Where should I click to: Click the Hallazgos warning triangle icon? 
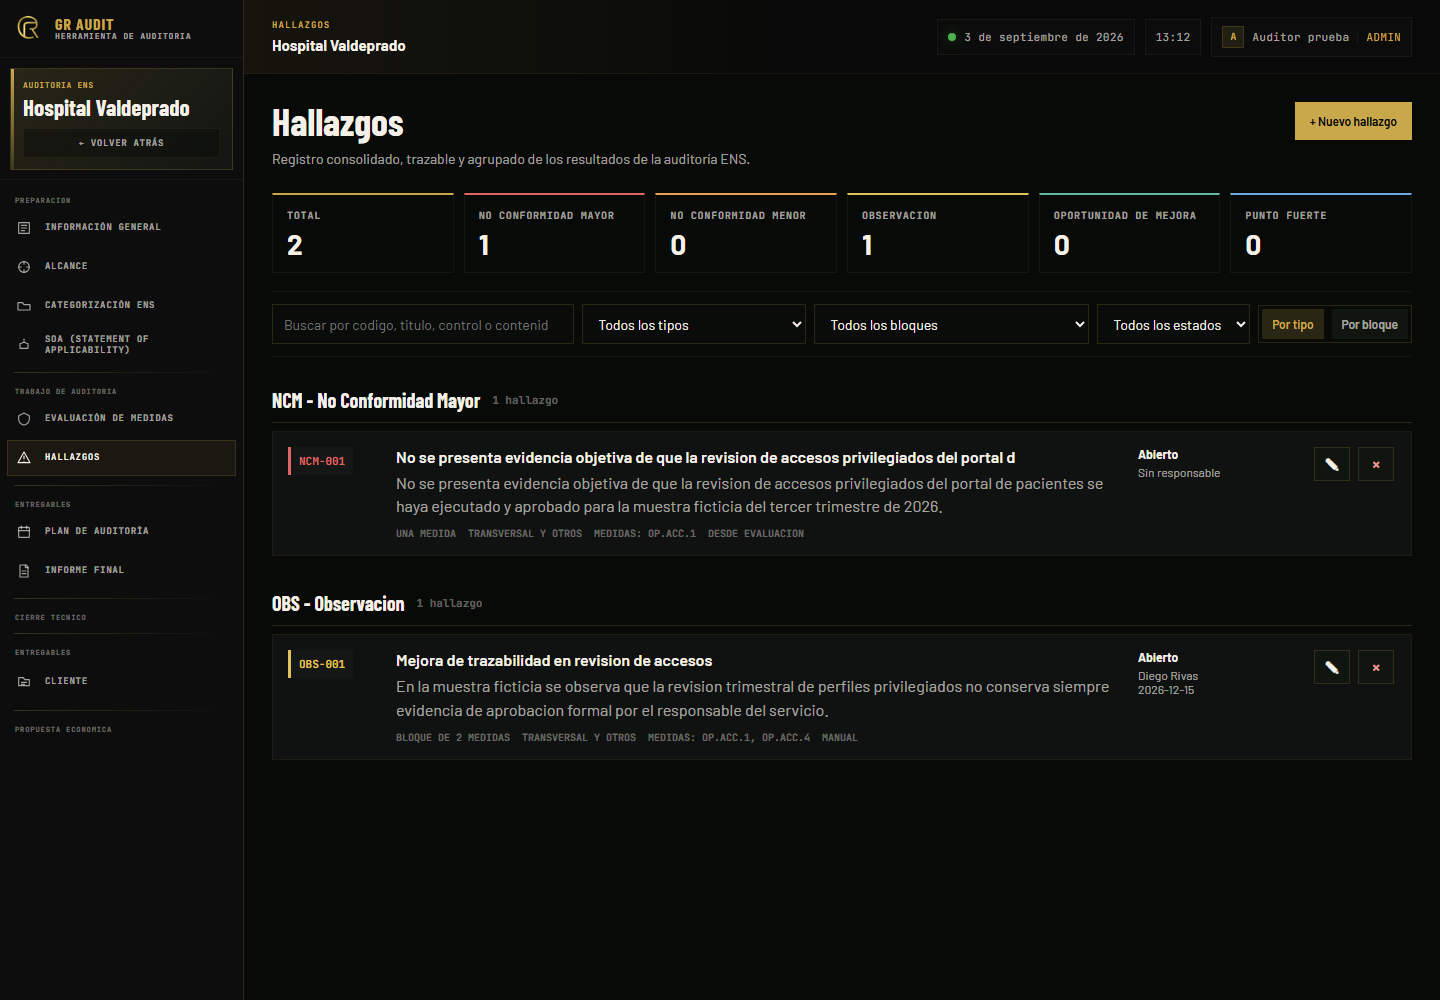click(x=24, y=458)
